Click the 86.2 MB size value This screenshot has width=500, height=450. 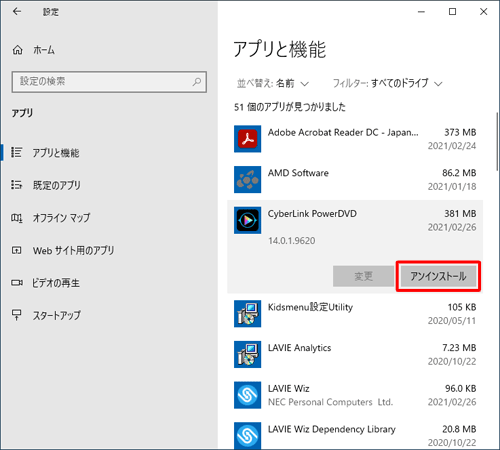coord(459,173)
